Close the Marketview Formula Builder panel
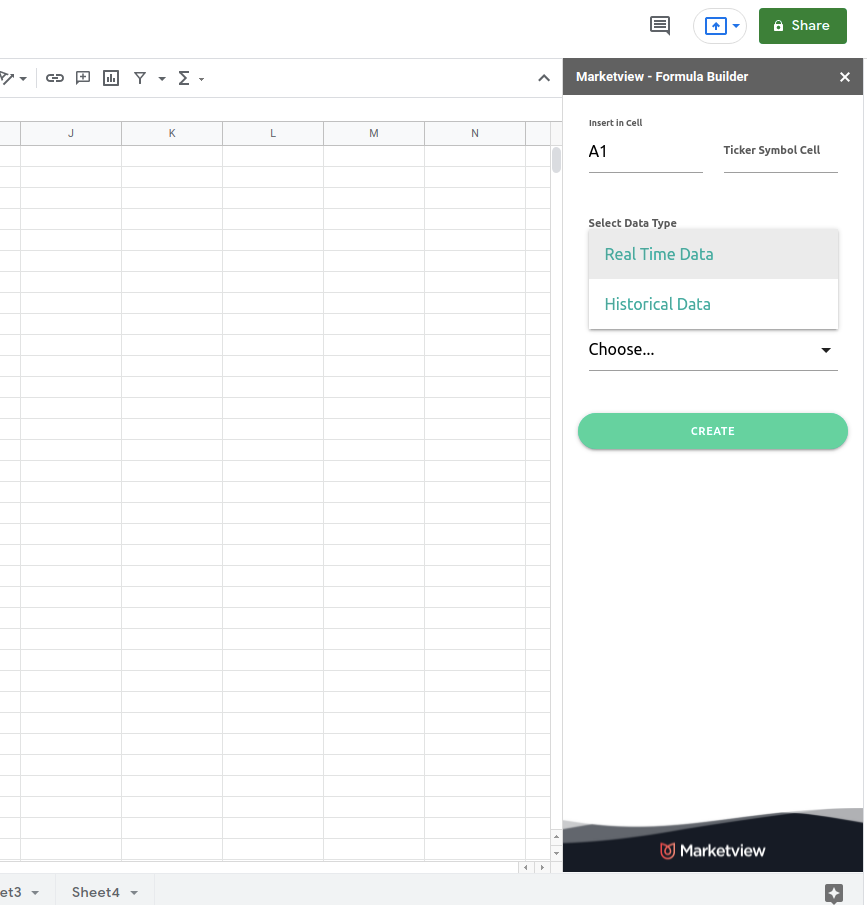 pyautogui.click(x=845, y=77)
